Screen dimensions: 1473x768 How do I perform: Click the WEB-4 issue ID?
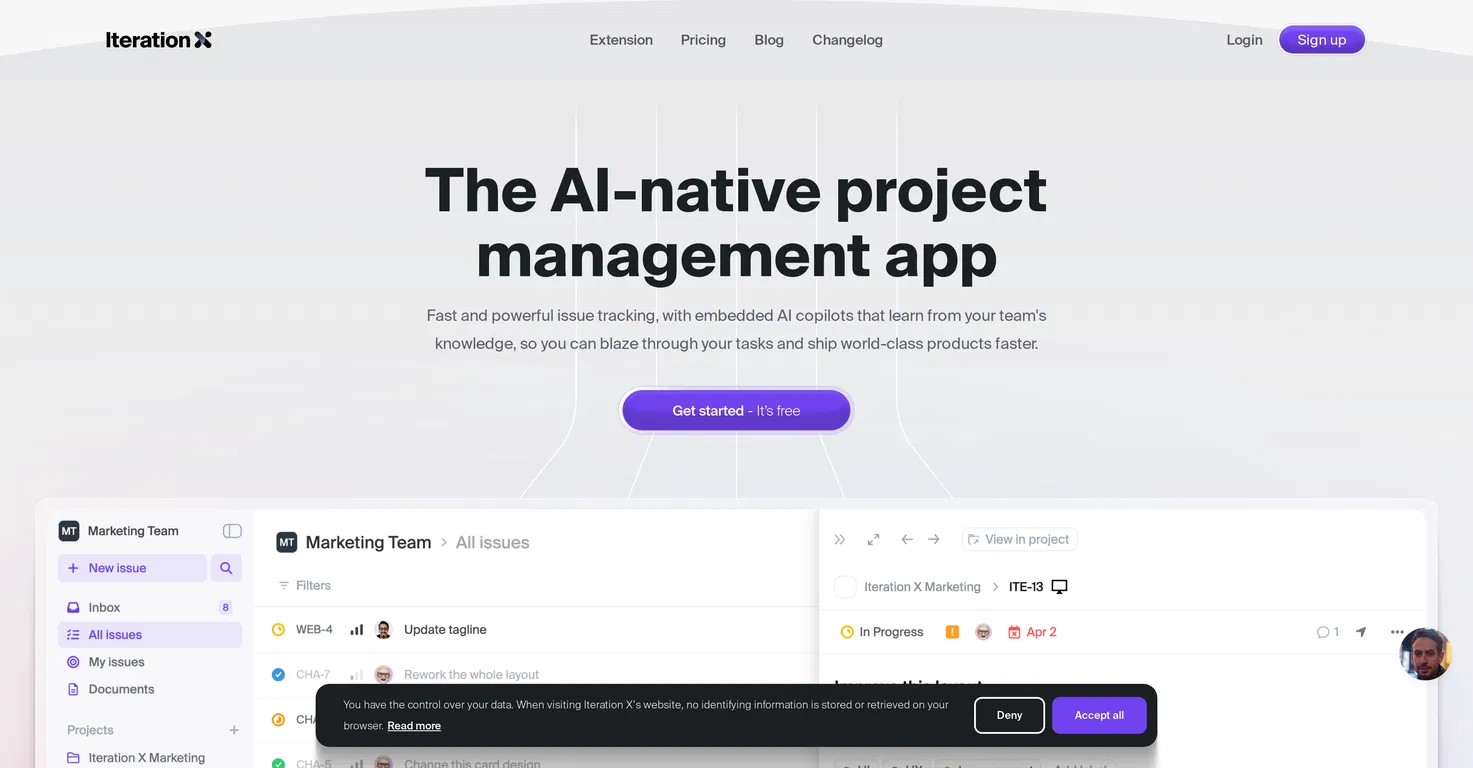click(314, 630)
